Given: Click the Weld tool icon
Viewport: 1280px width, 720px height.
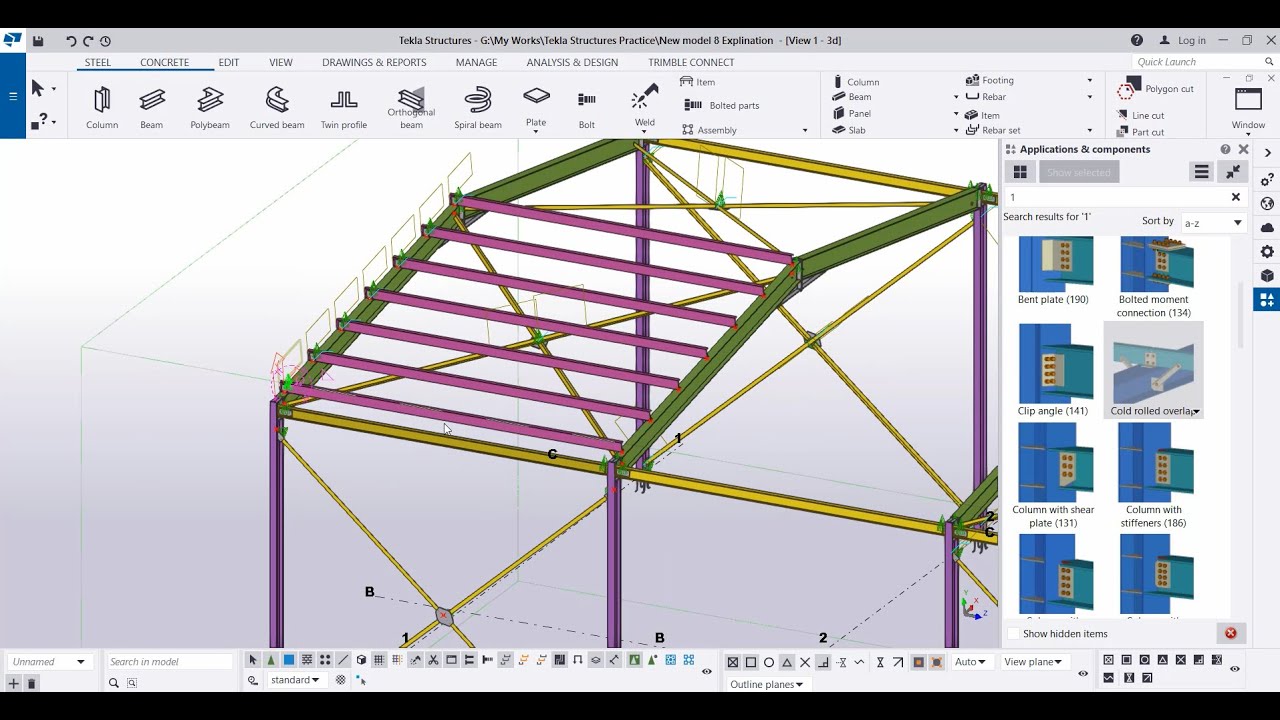Looking at the screenshot, I should click(x=645, y=97).
